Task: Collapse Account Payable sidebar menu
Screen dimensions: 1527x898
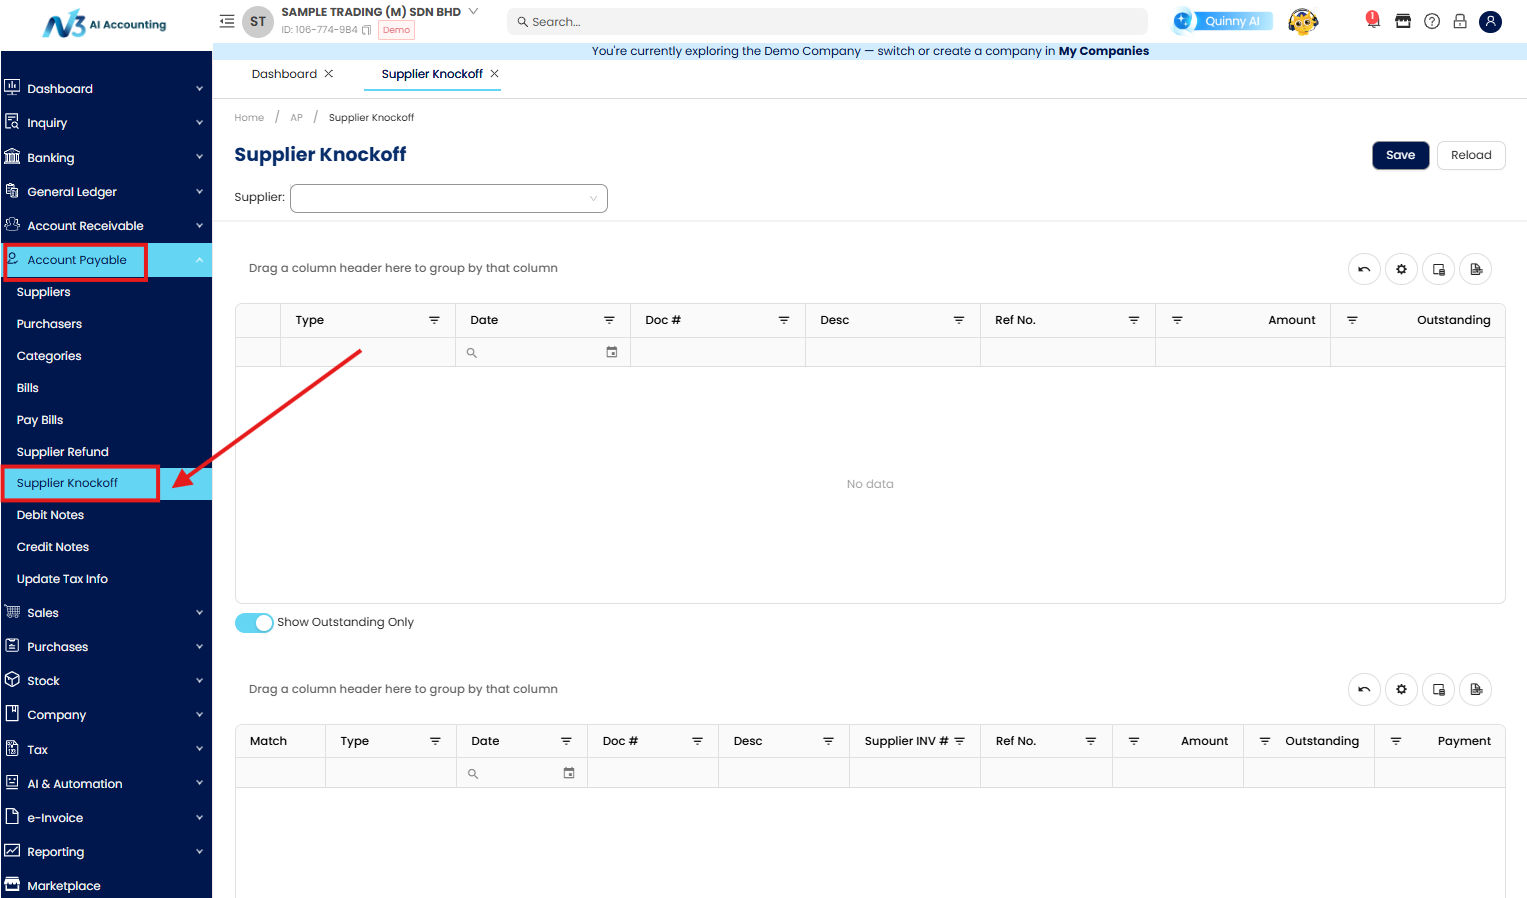Action: 106,260
